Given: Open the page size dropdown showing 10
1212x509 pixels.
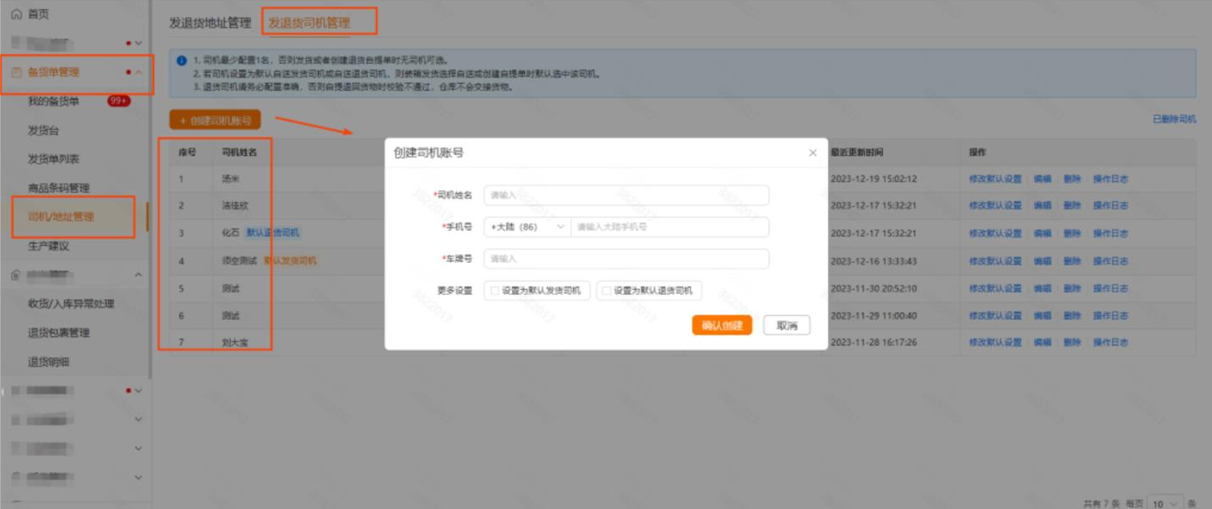Looking at the screenshot, I should point(1164,502).
